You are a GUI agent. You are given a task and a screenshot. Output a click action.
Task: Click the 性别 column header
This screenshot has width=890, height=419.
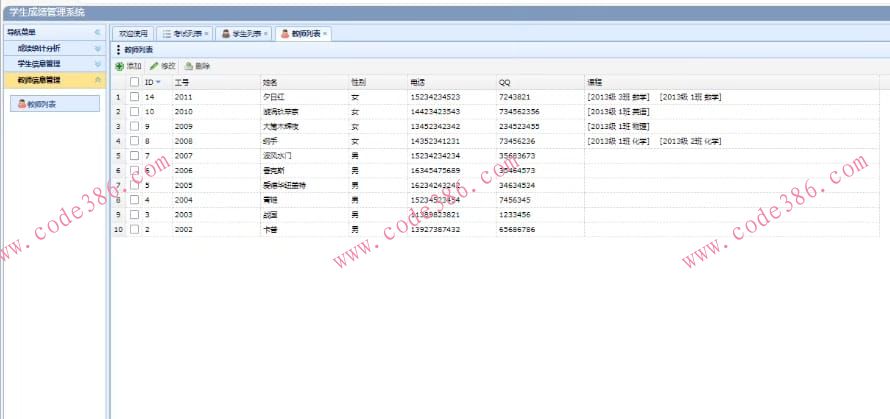click(x=378, y=82)
